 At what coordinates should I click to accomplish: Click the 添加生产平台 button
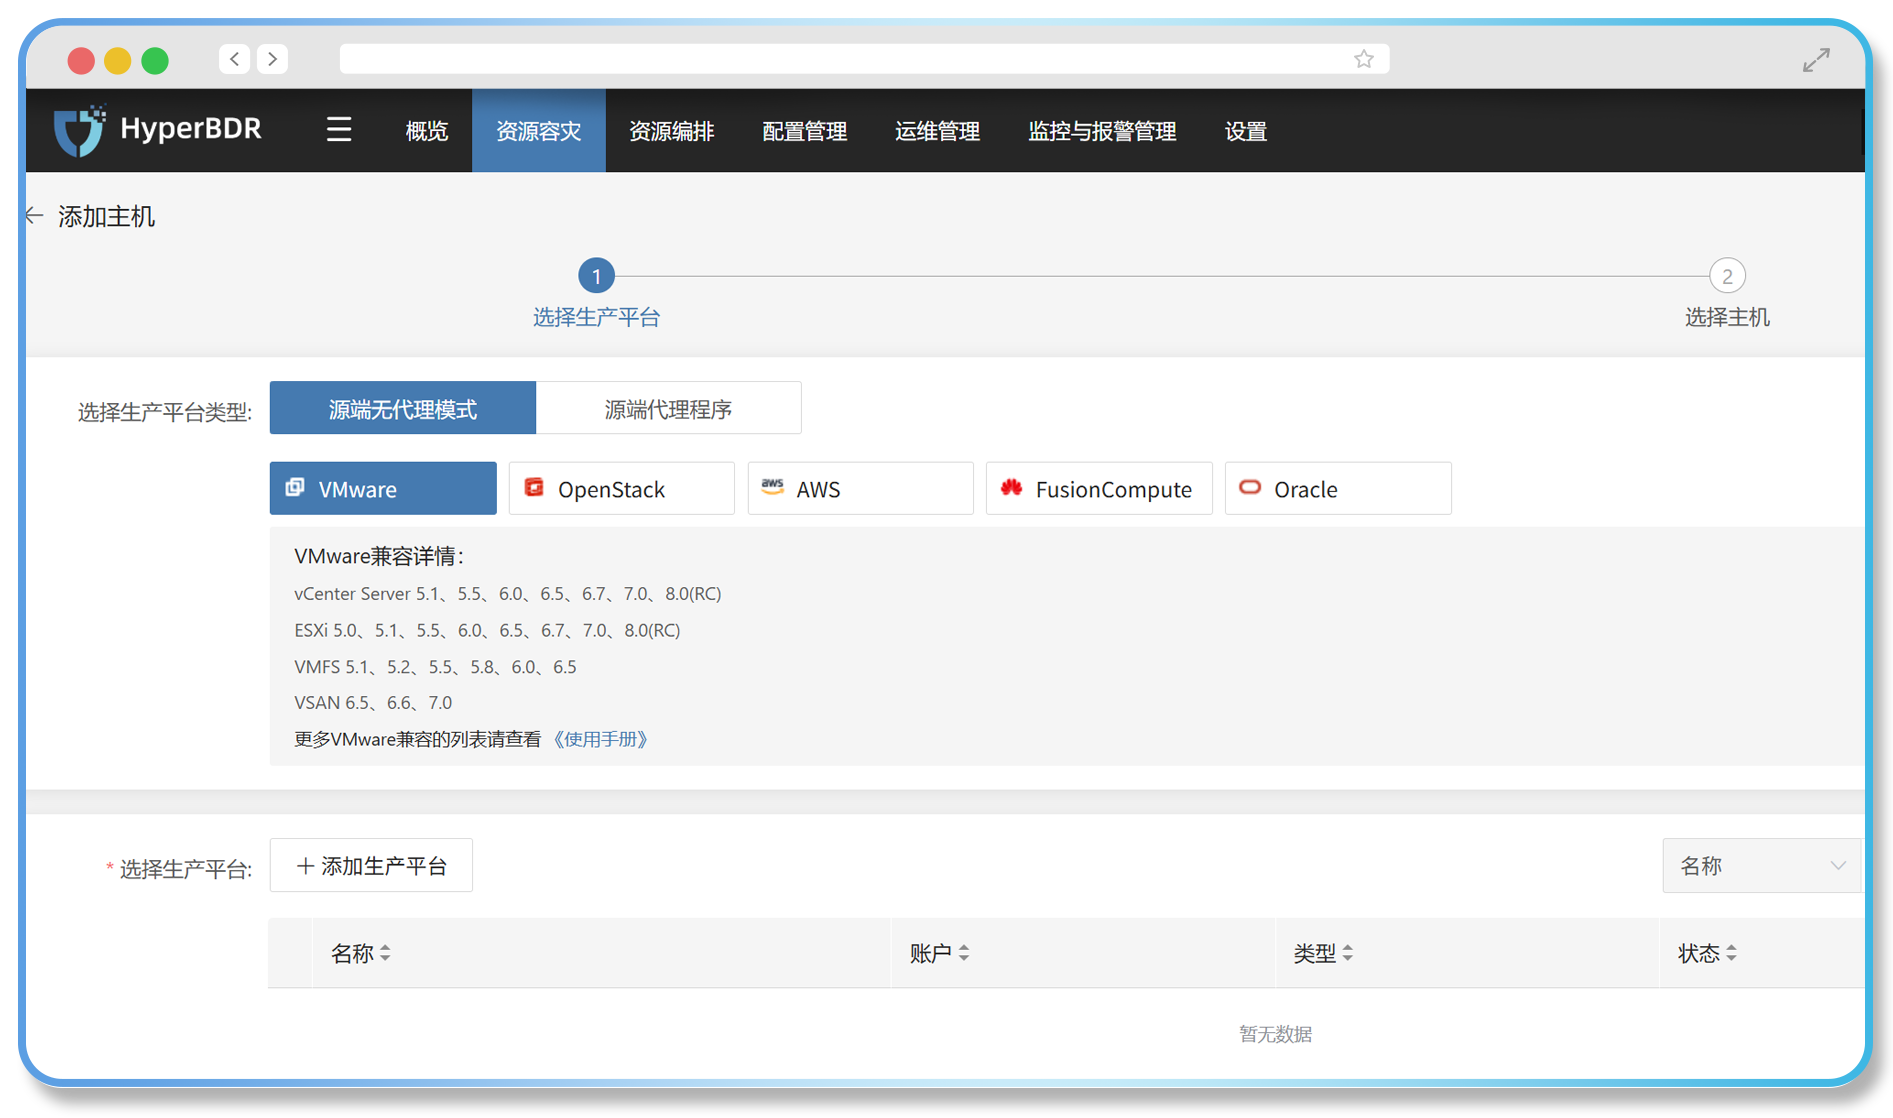(370, 865)
